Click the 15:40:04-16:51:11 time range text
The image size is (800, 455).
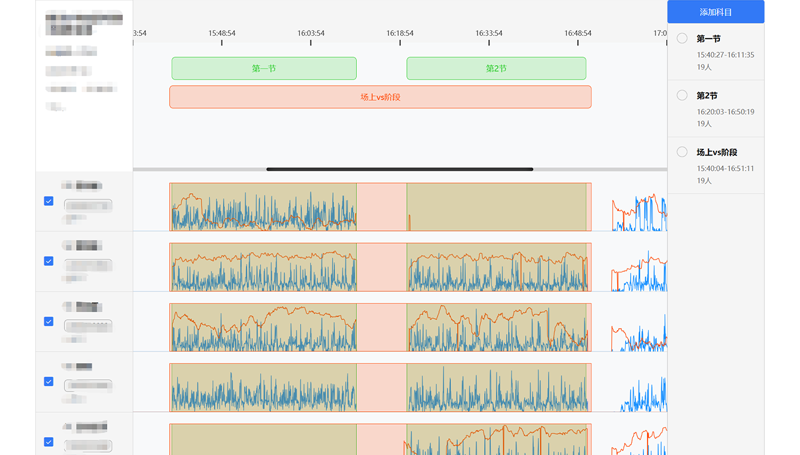725,168
